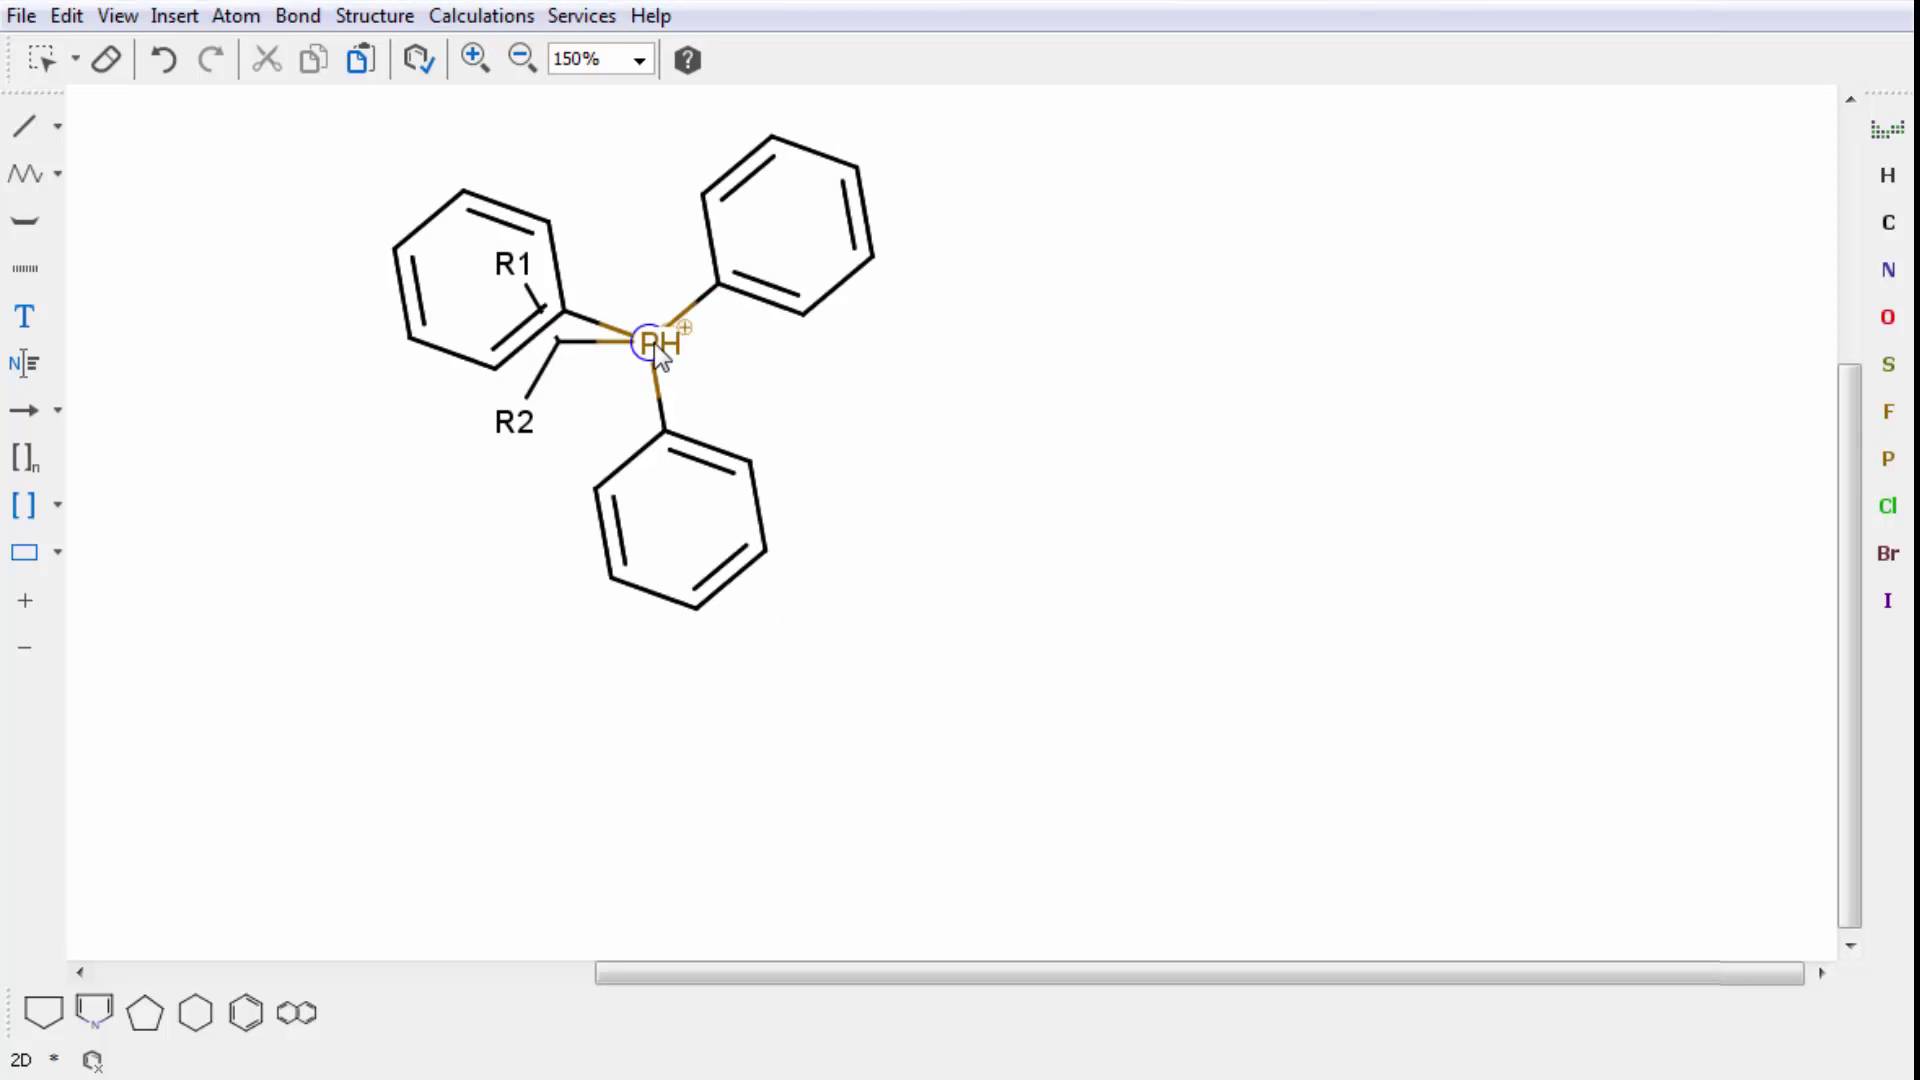This screenshot has width=1920, height=1080.
Task: Toggle the 2D mode indicator
Action: [21, 1060]
